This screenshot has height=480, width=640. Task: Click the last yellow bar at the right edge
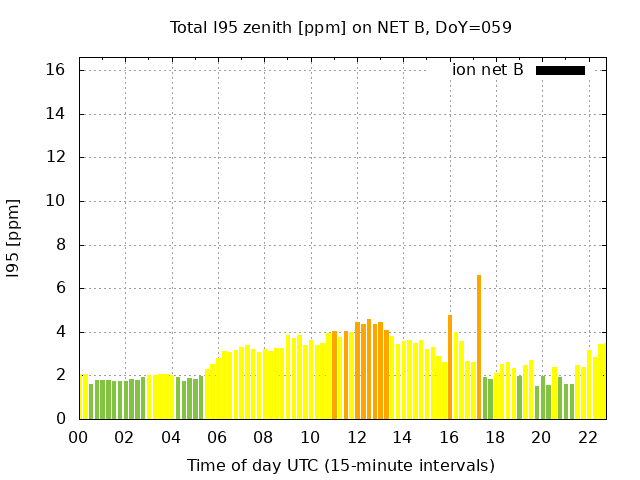pyautogui.click(x=601, y=381)
